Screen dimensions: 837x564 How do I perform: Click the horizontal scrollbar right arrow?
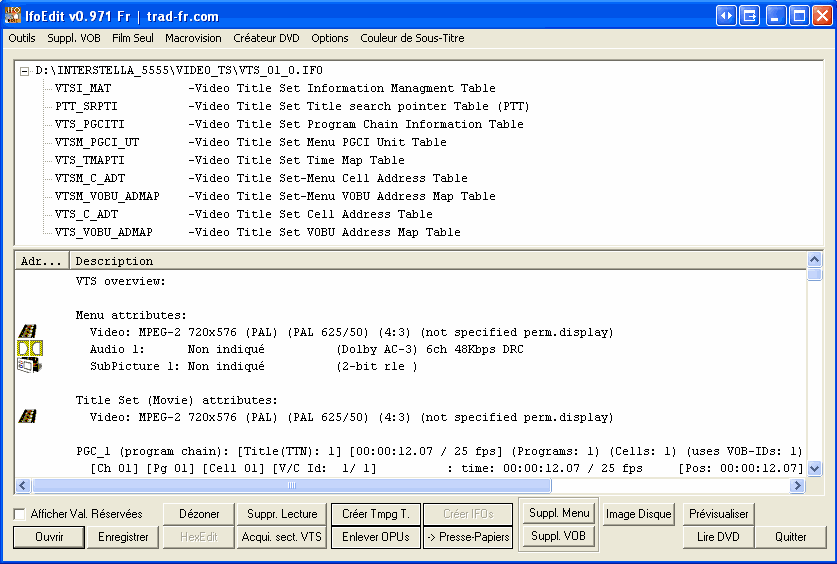pyautogui.click(x=797, y=485)
